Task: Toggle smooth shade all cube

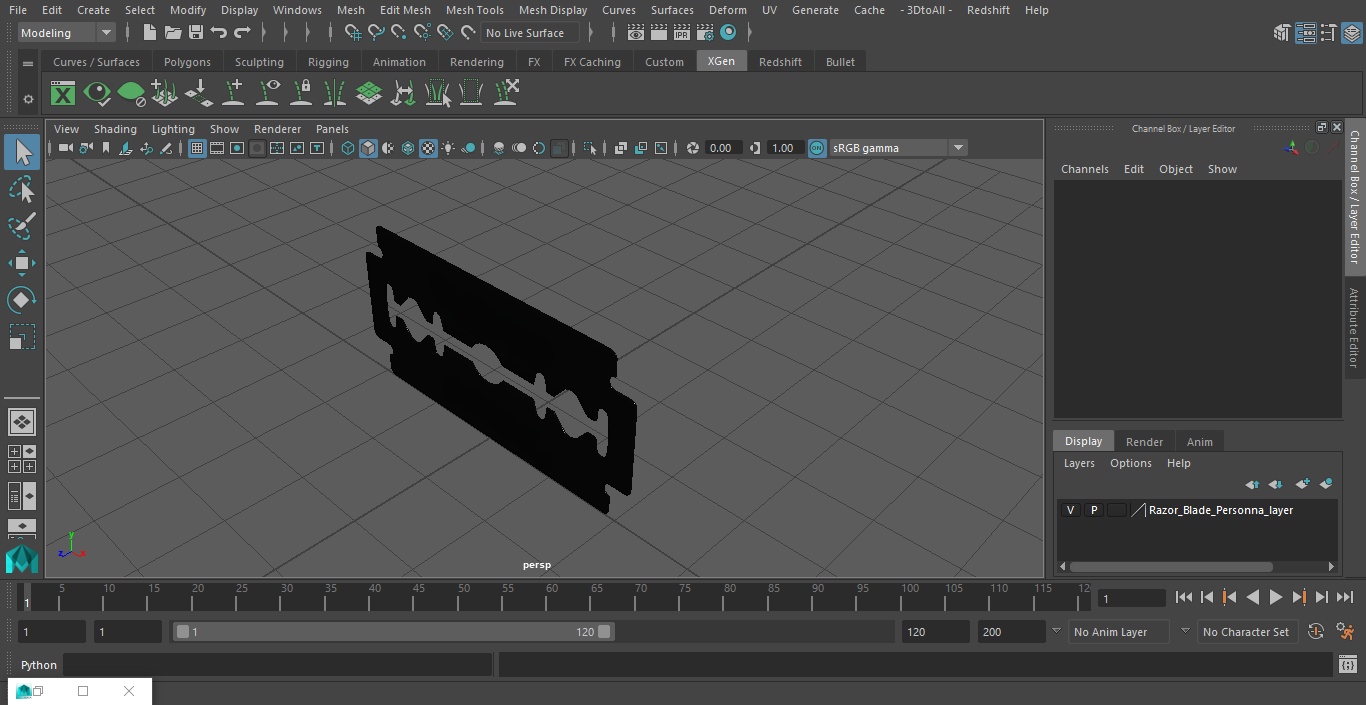Action: [x=368, y=148]
